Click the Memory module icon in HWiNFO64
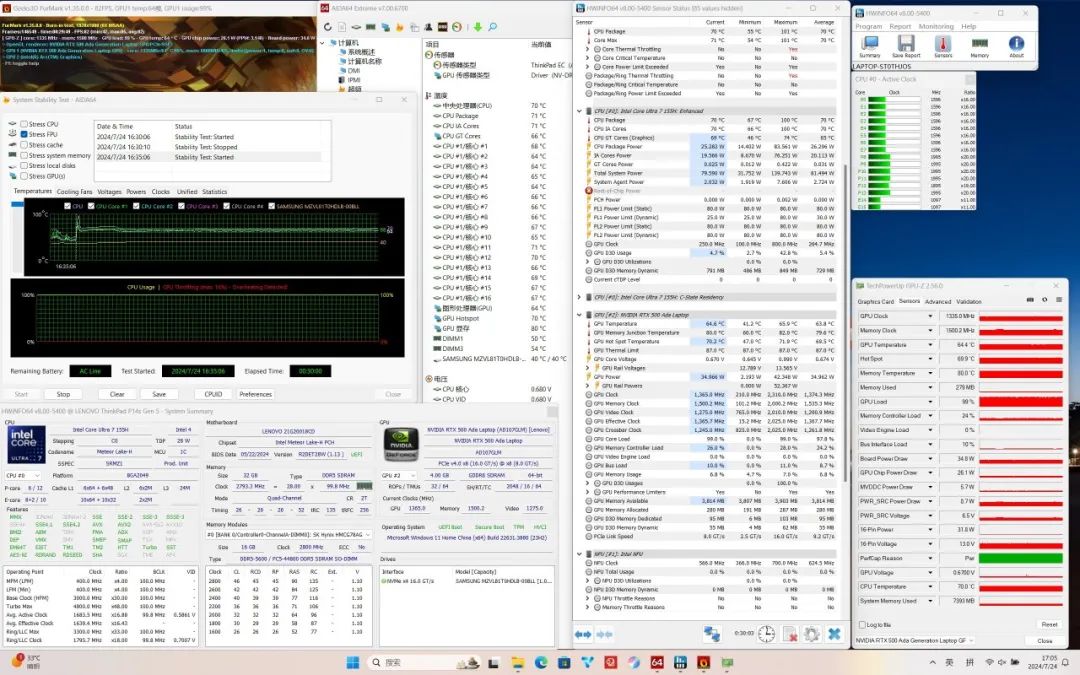Viewport: 1080px width, 675px height. pyautogui.click(x=979, y=45)
